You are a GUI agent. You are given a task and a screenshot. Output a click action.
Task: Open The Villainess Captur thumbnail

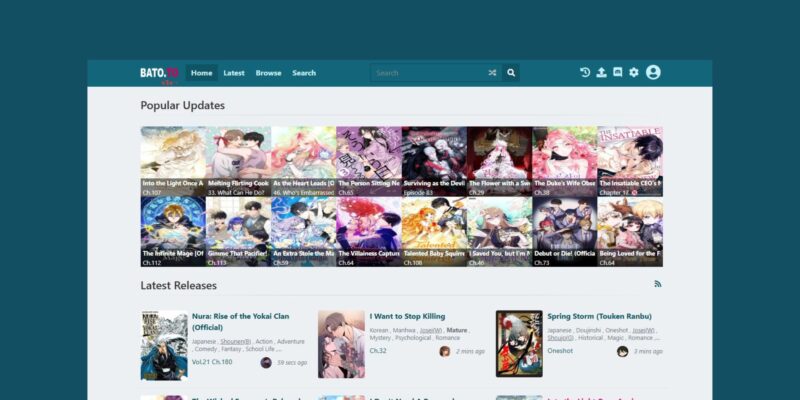(369, 232)
